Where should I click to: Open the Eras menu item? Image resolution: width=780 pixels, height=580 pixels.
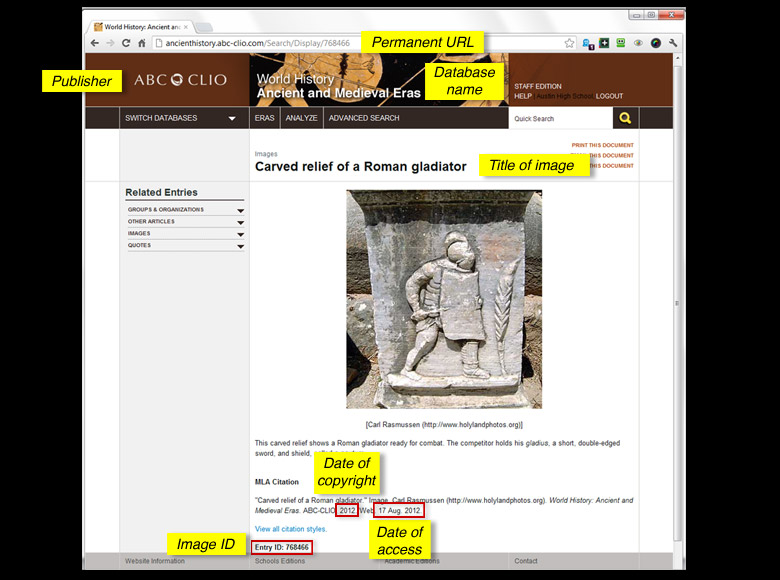(x=264, y=118)
